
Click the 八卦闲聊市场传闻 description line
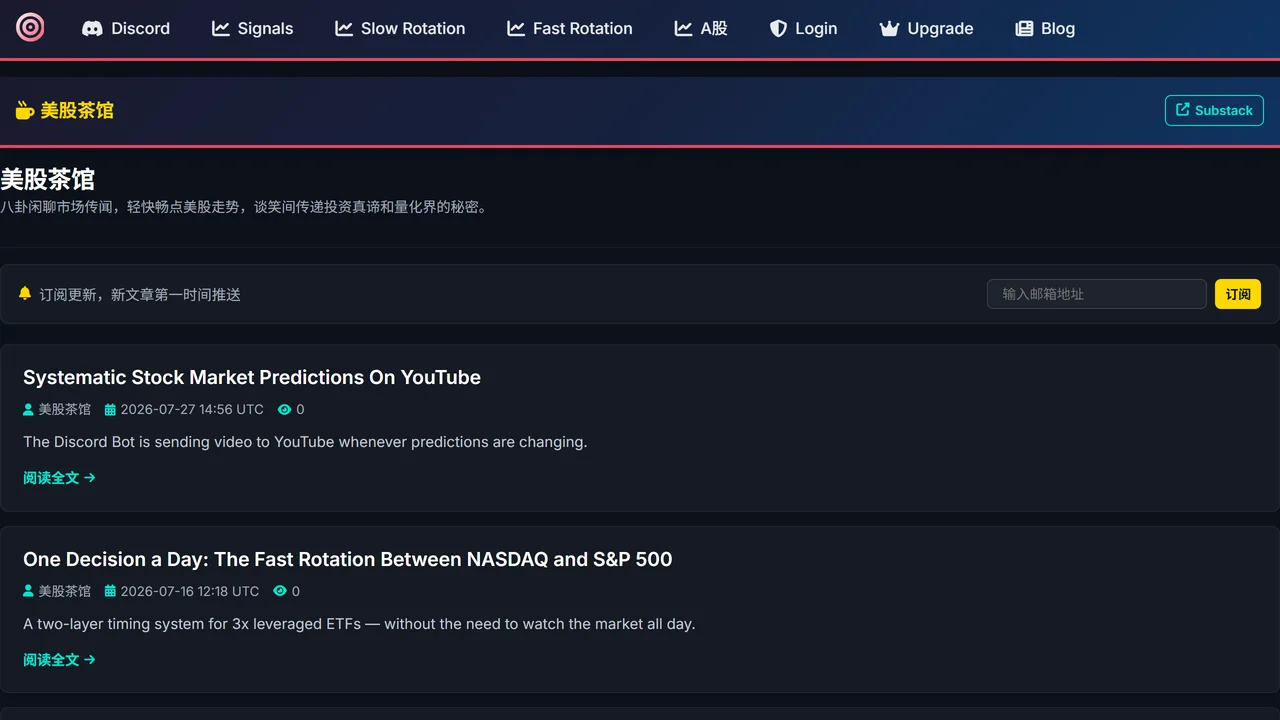click(244, 207)
